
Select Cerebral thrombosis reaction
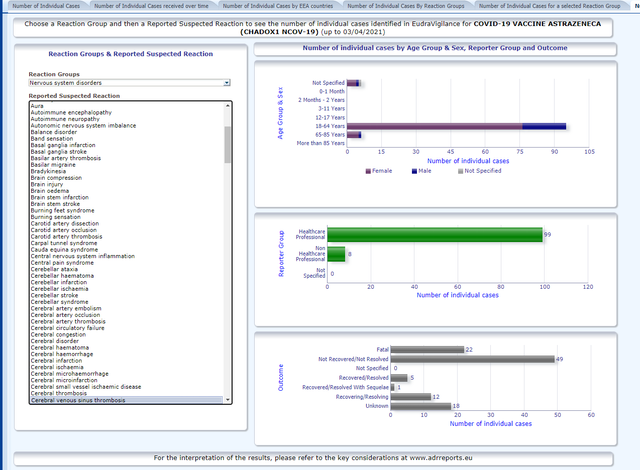(x=59, y=393)
